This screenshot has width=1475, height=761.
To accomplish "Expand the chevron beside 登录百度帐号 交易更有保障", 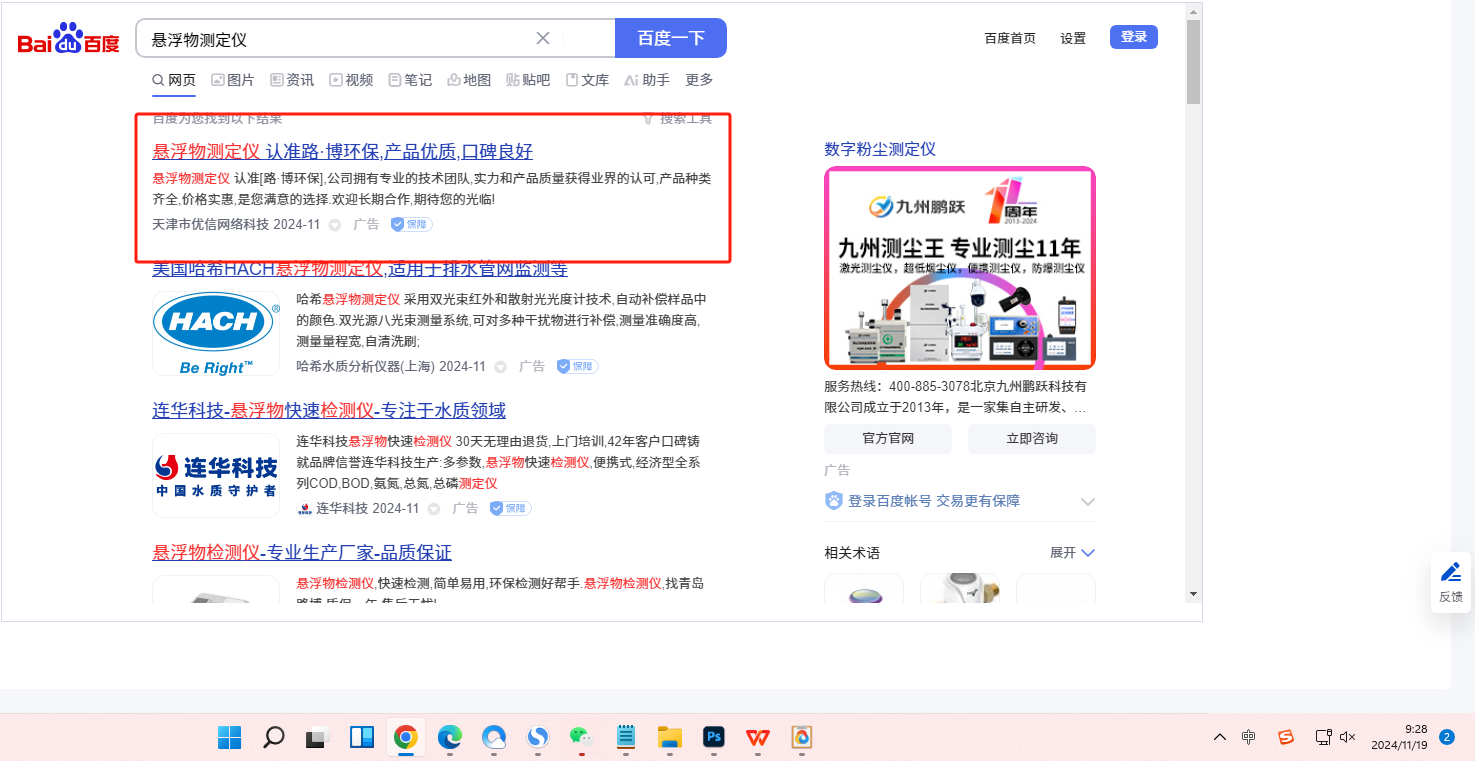I will (1088, 501).
